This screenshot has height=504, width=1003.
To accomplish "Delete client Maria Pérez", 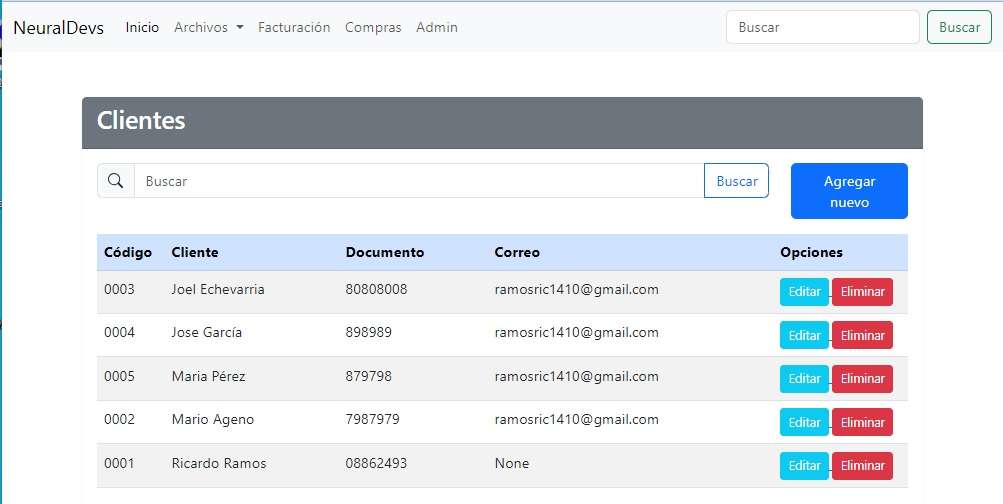I will click(x=862, y=379).
